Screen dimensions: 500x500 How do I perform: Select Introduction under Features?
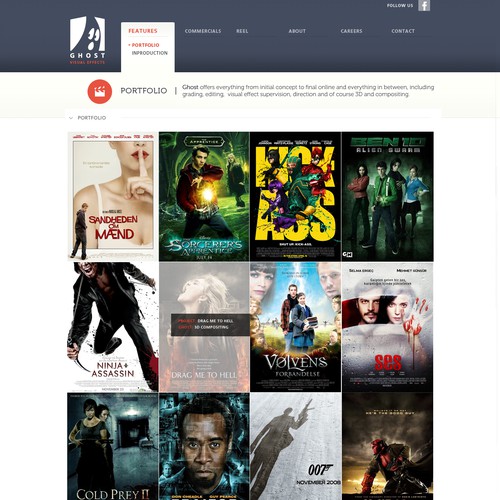point(149,53)
